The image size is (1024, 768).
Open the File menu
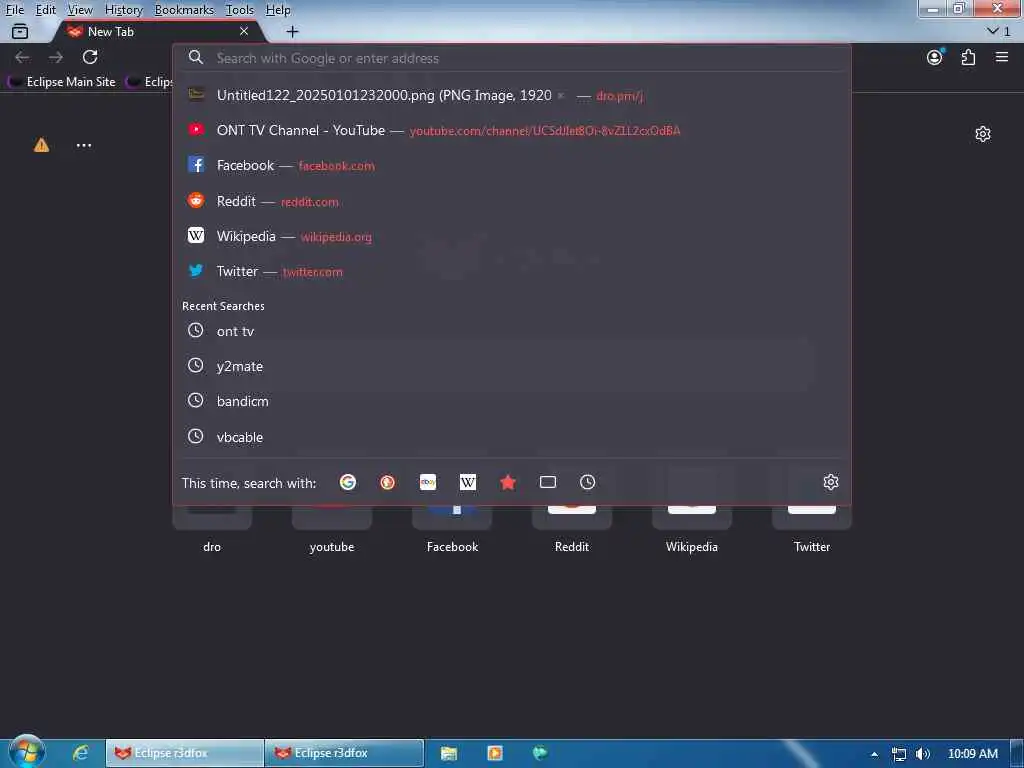[x=14, y=10]
